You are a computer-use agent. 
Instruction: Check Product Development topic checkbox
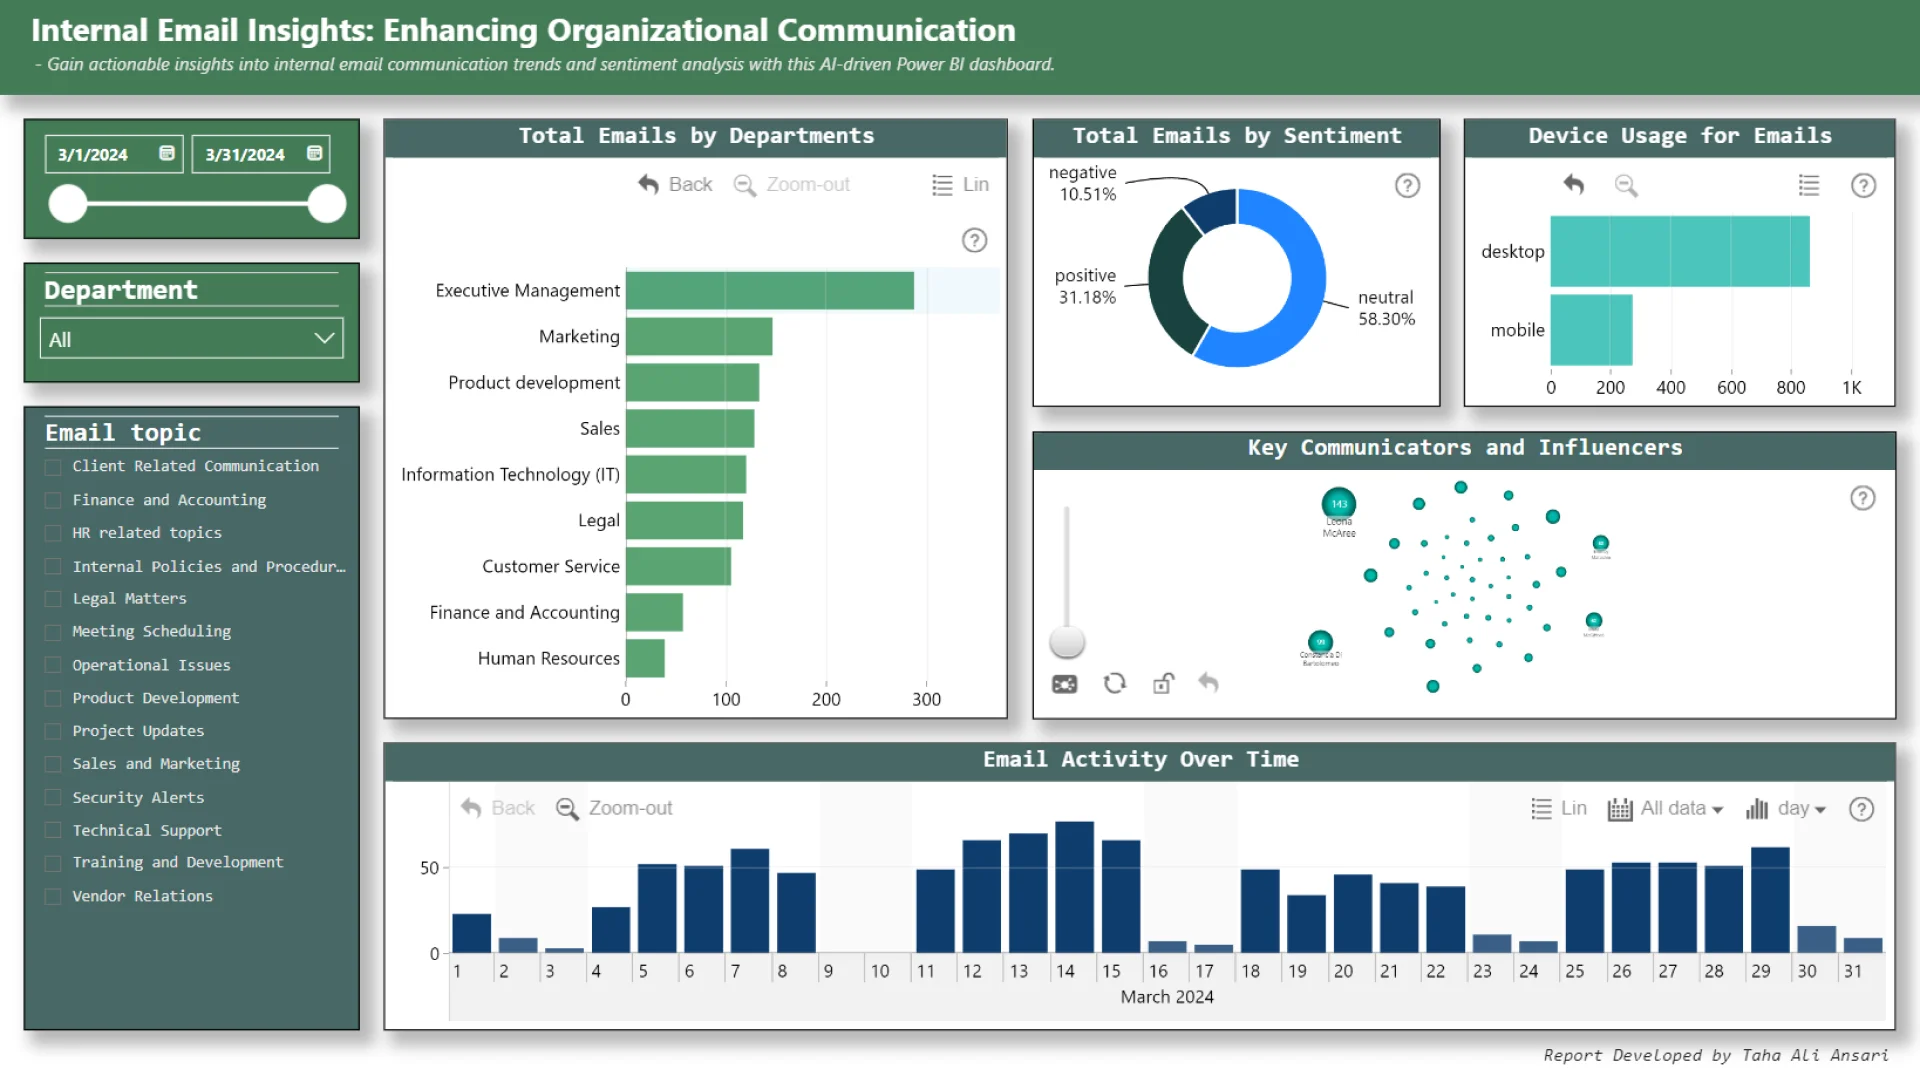coord(53,698)
